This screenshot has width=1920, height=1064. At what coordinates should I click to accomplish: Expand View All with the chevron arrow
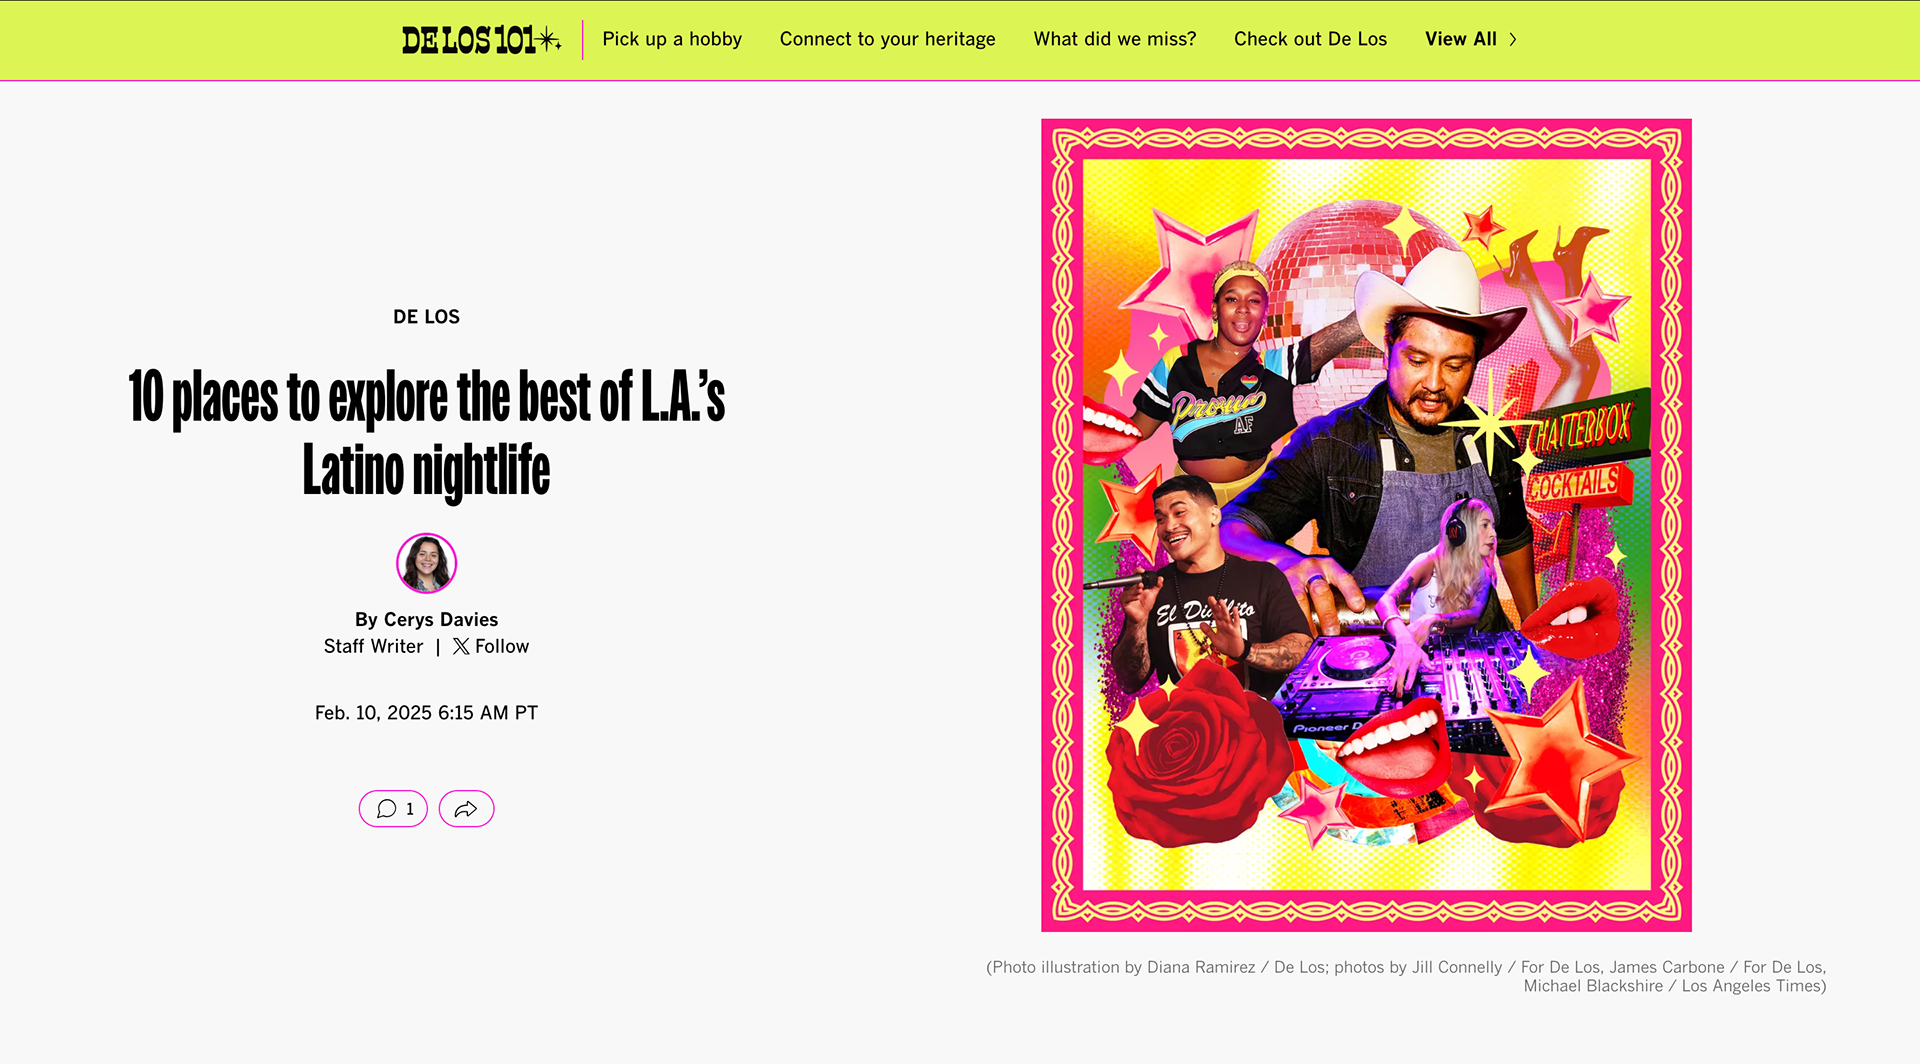[1513, 40]
